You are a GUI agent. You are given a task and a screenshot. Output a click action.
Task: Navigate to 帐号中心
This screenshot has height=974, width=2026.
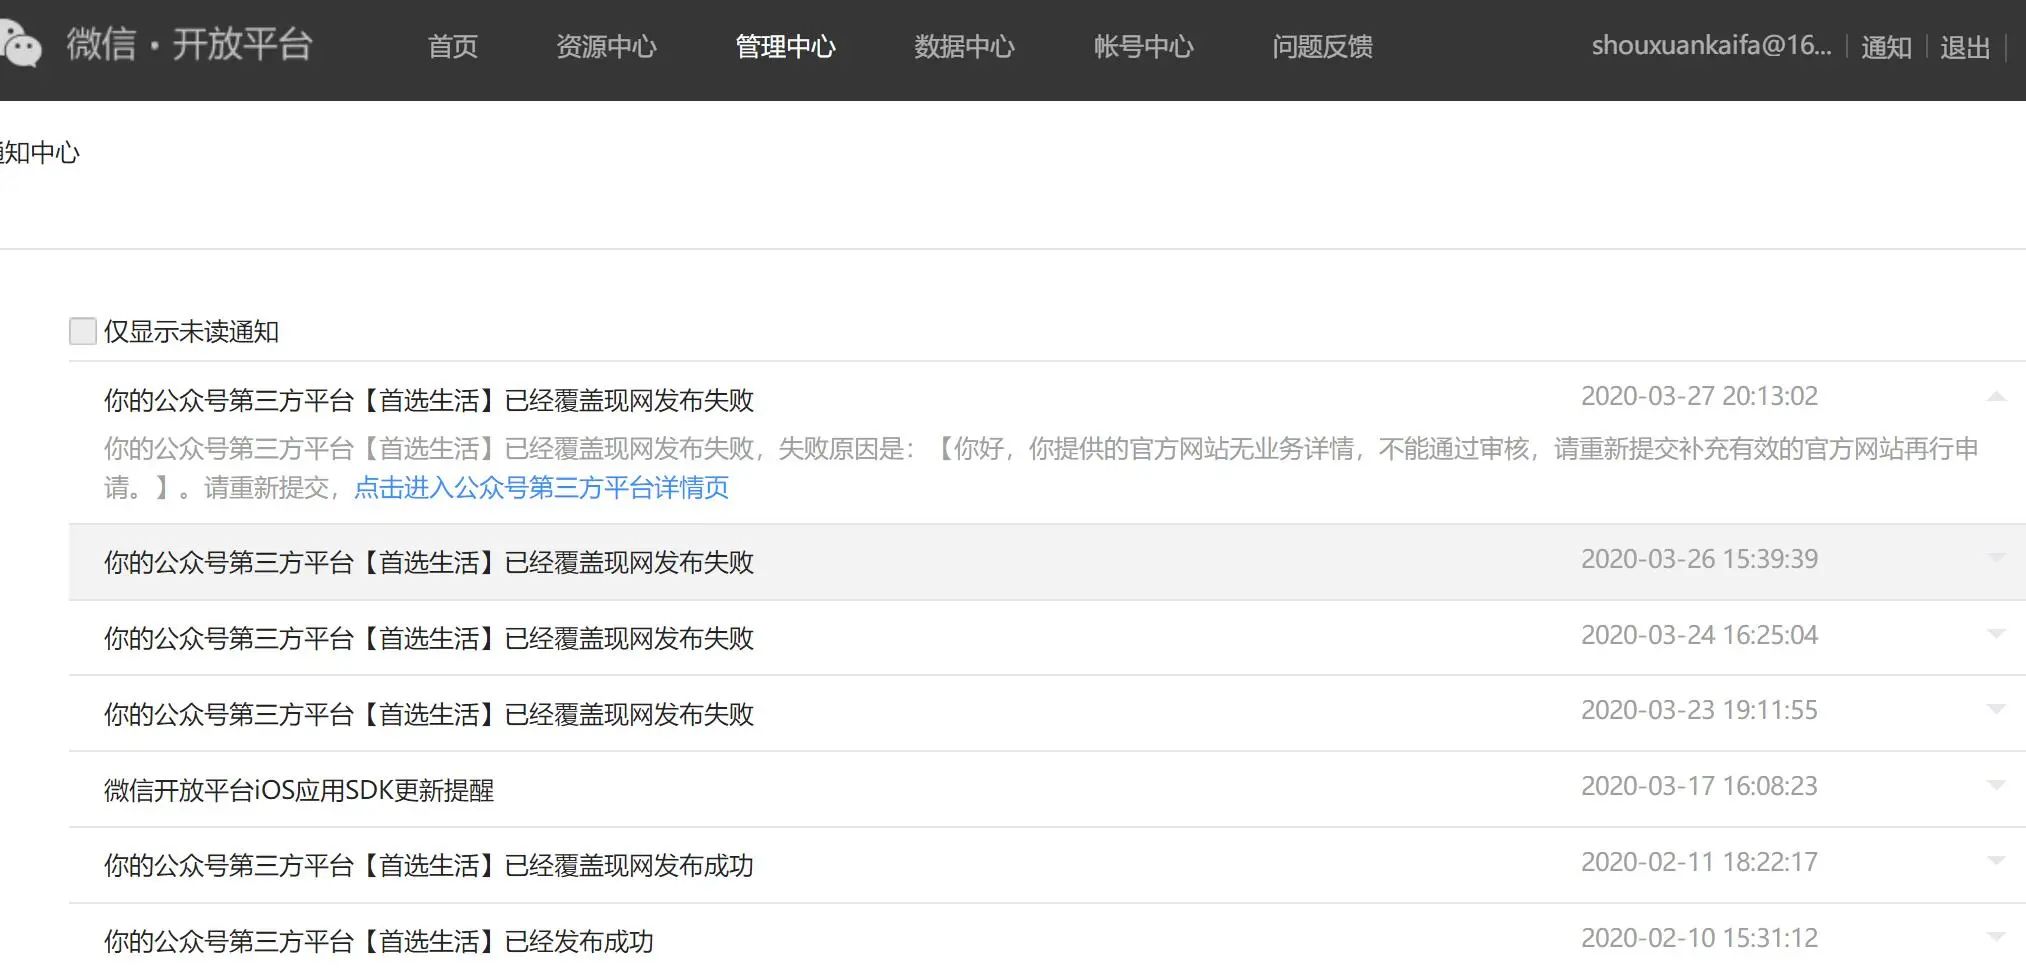[1143, 46]
